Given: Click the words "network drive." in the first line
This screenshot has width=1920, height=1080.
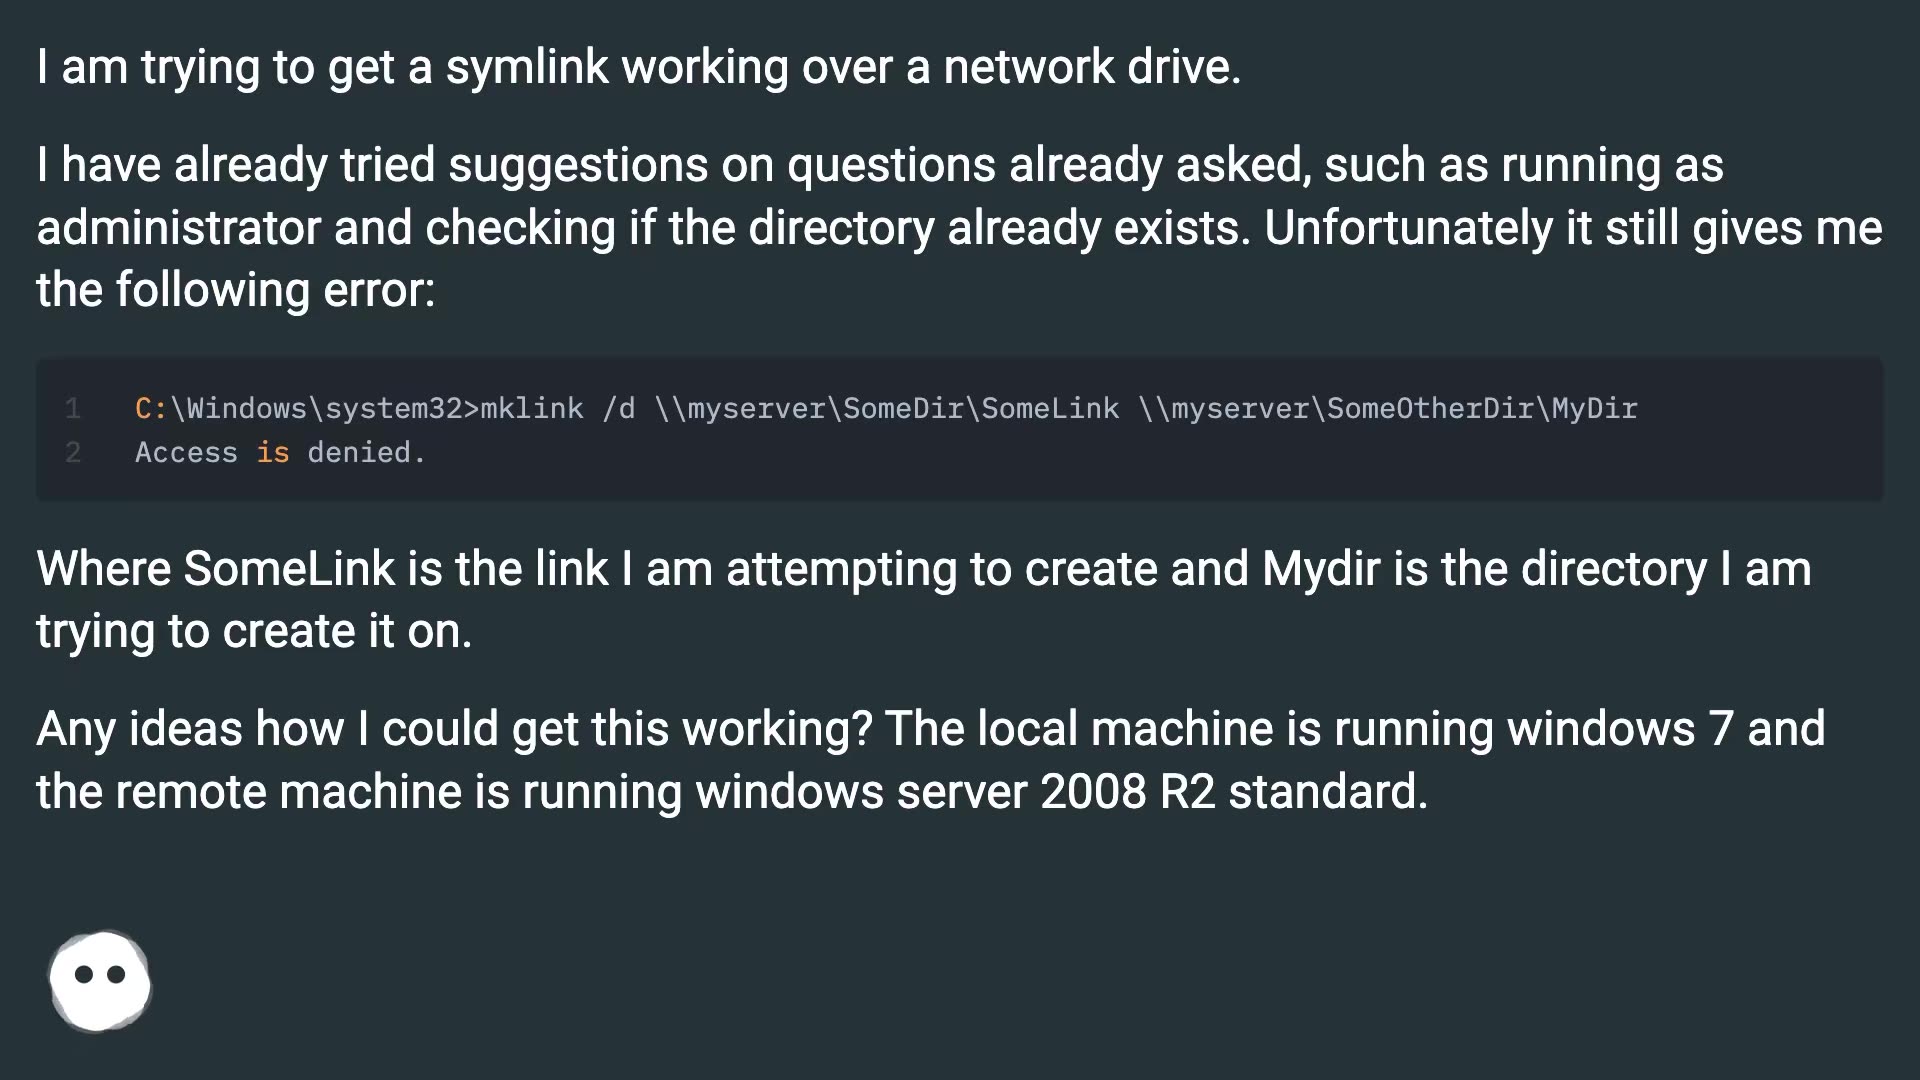Looking at the screenshot, I should 1092,67.
